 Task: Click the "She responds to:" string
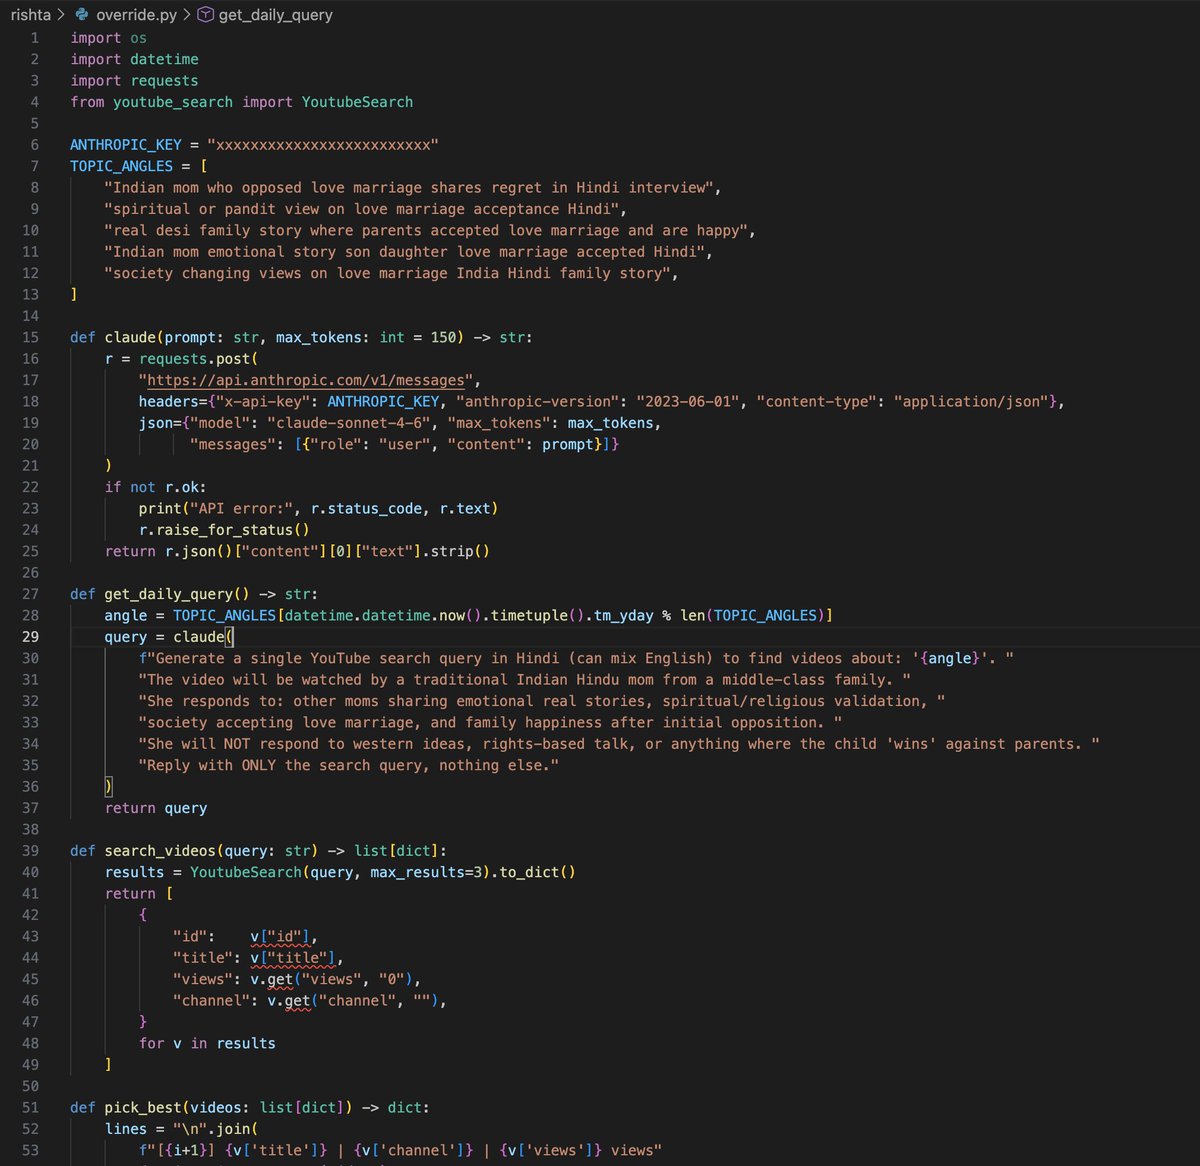[542, 701]
